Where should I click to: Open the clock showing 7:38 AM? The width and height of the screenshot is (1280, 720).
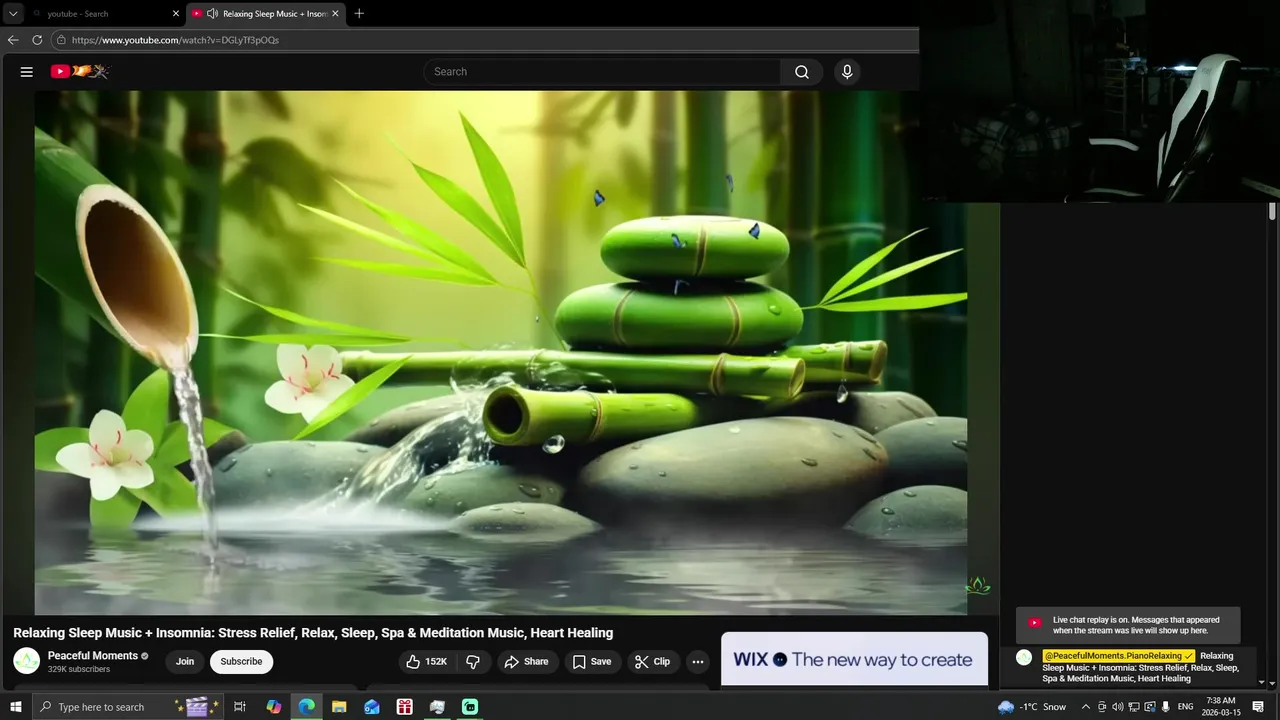click(x=1221, y=707)
